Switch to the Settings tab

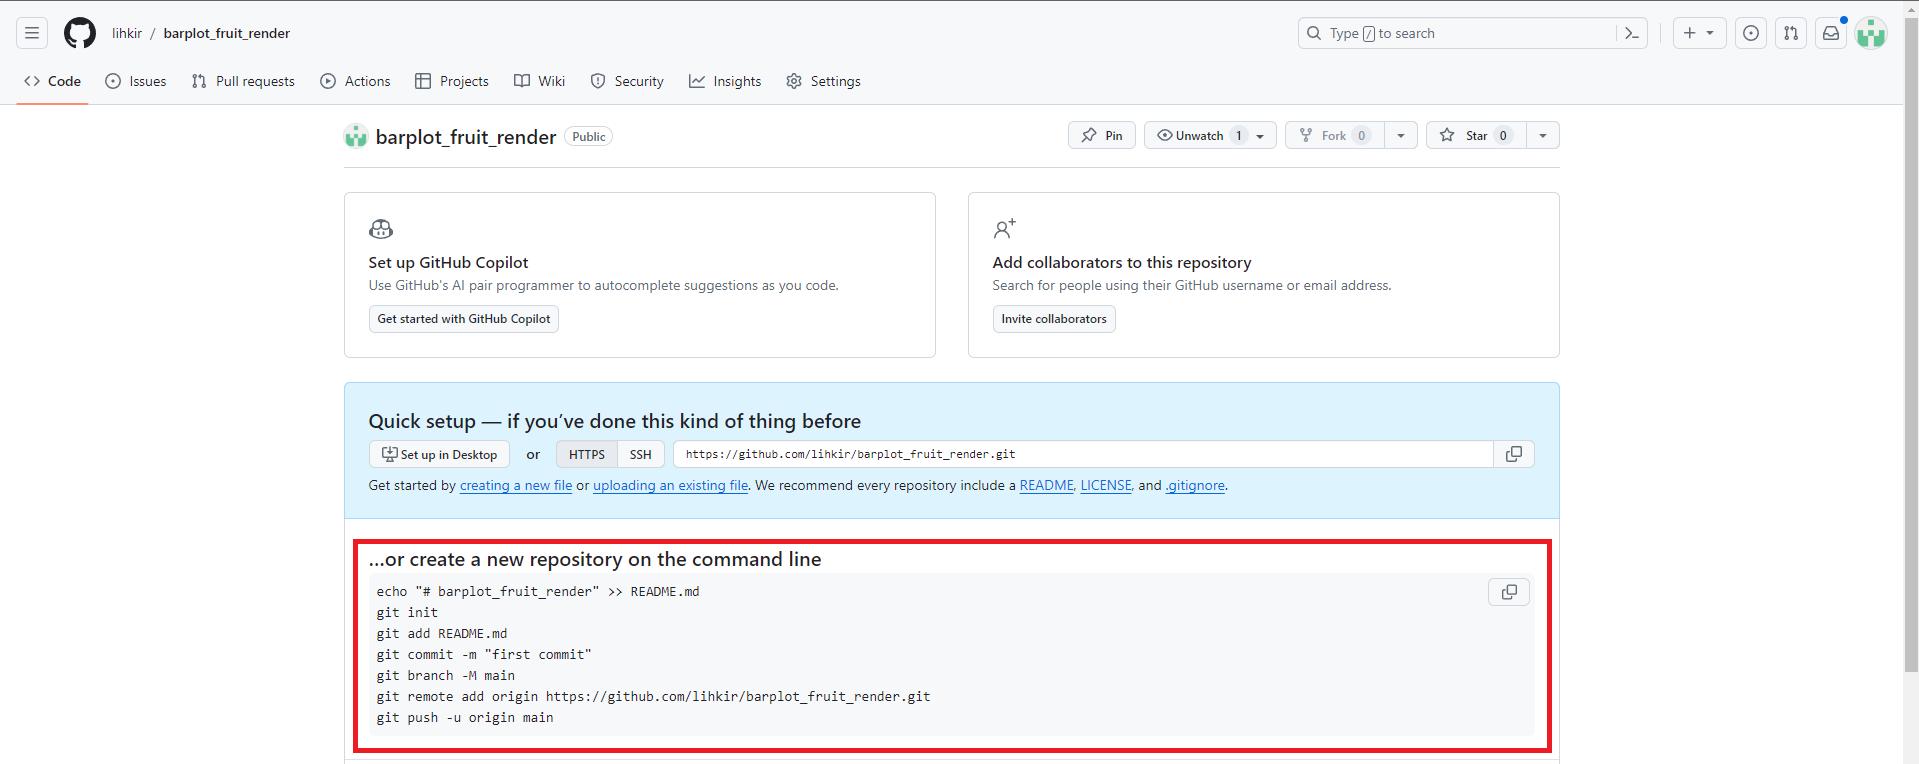click(x=823, y=81)
